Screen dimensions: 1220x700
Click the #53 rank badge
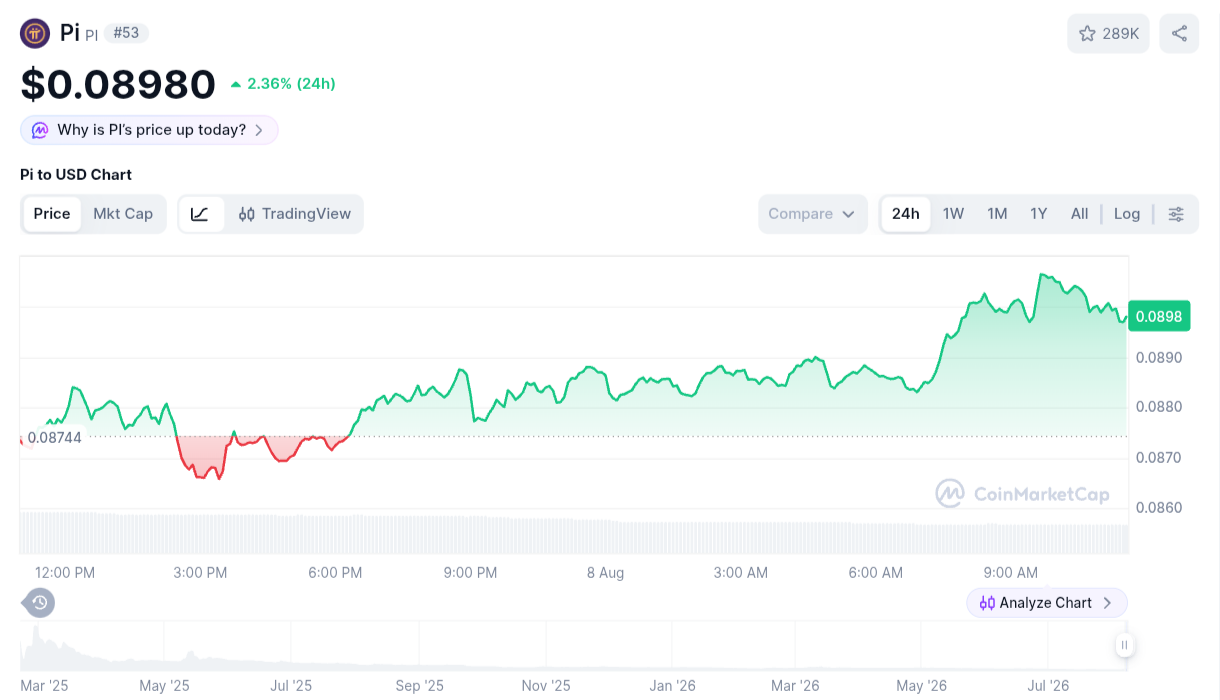pyautogui.click(x=126, y=33)
